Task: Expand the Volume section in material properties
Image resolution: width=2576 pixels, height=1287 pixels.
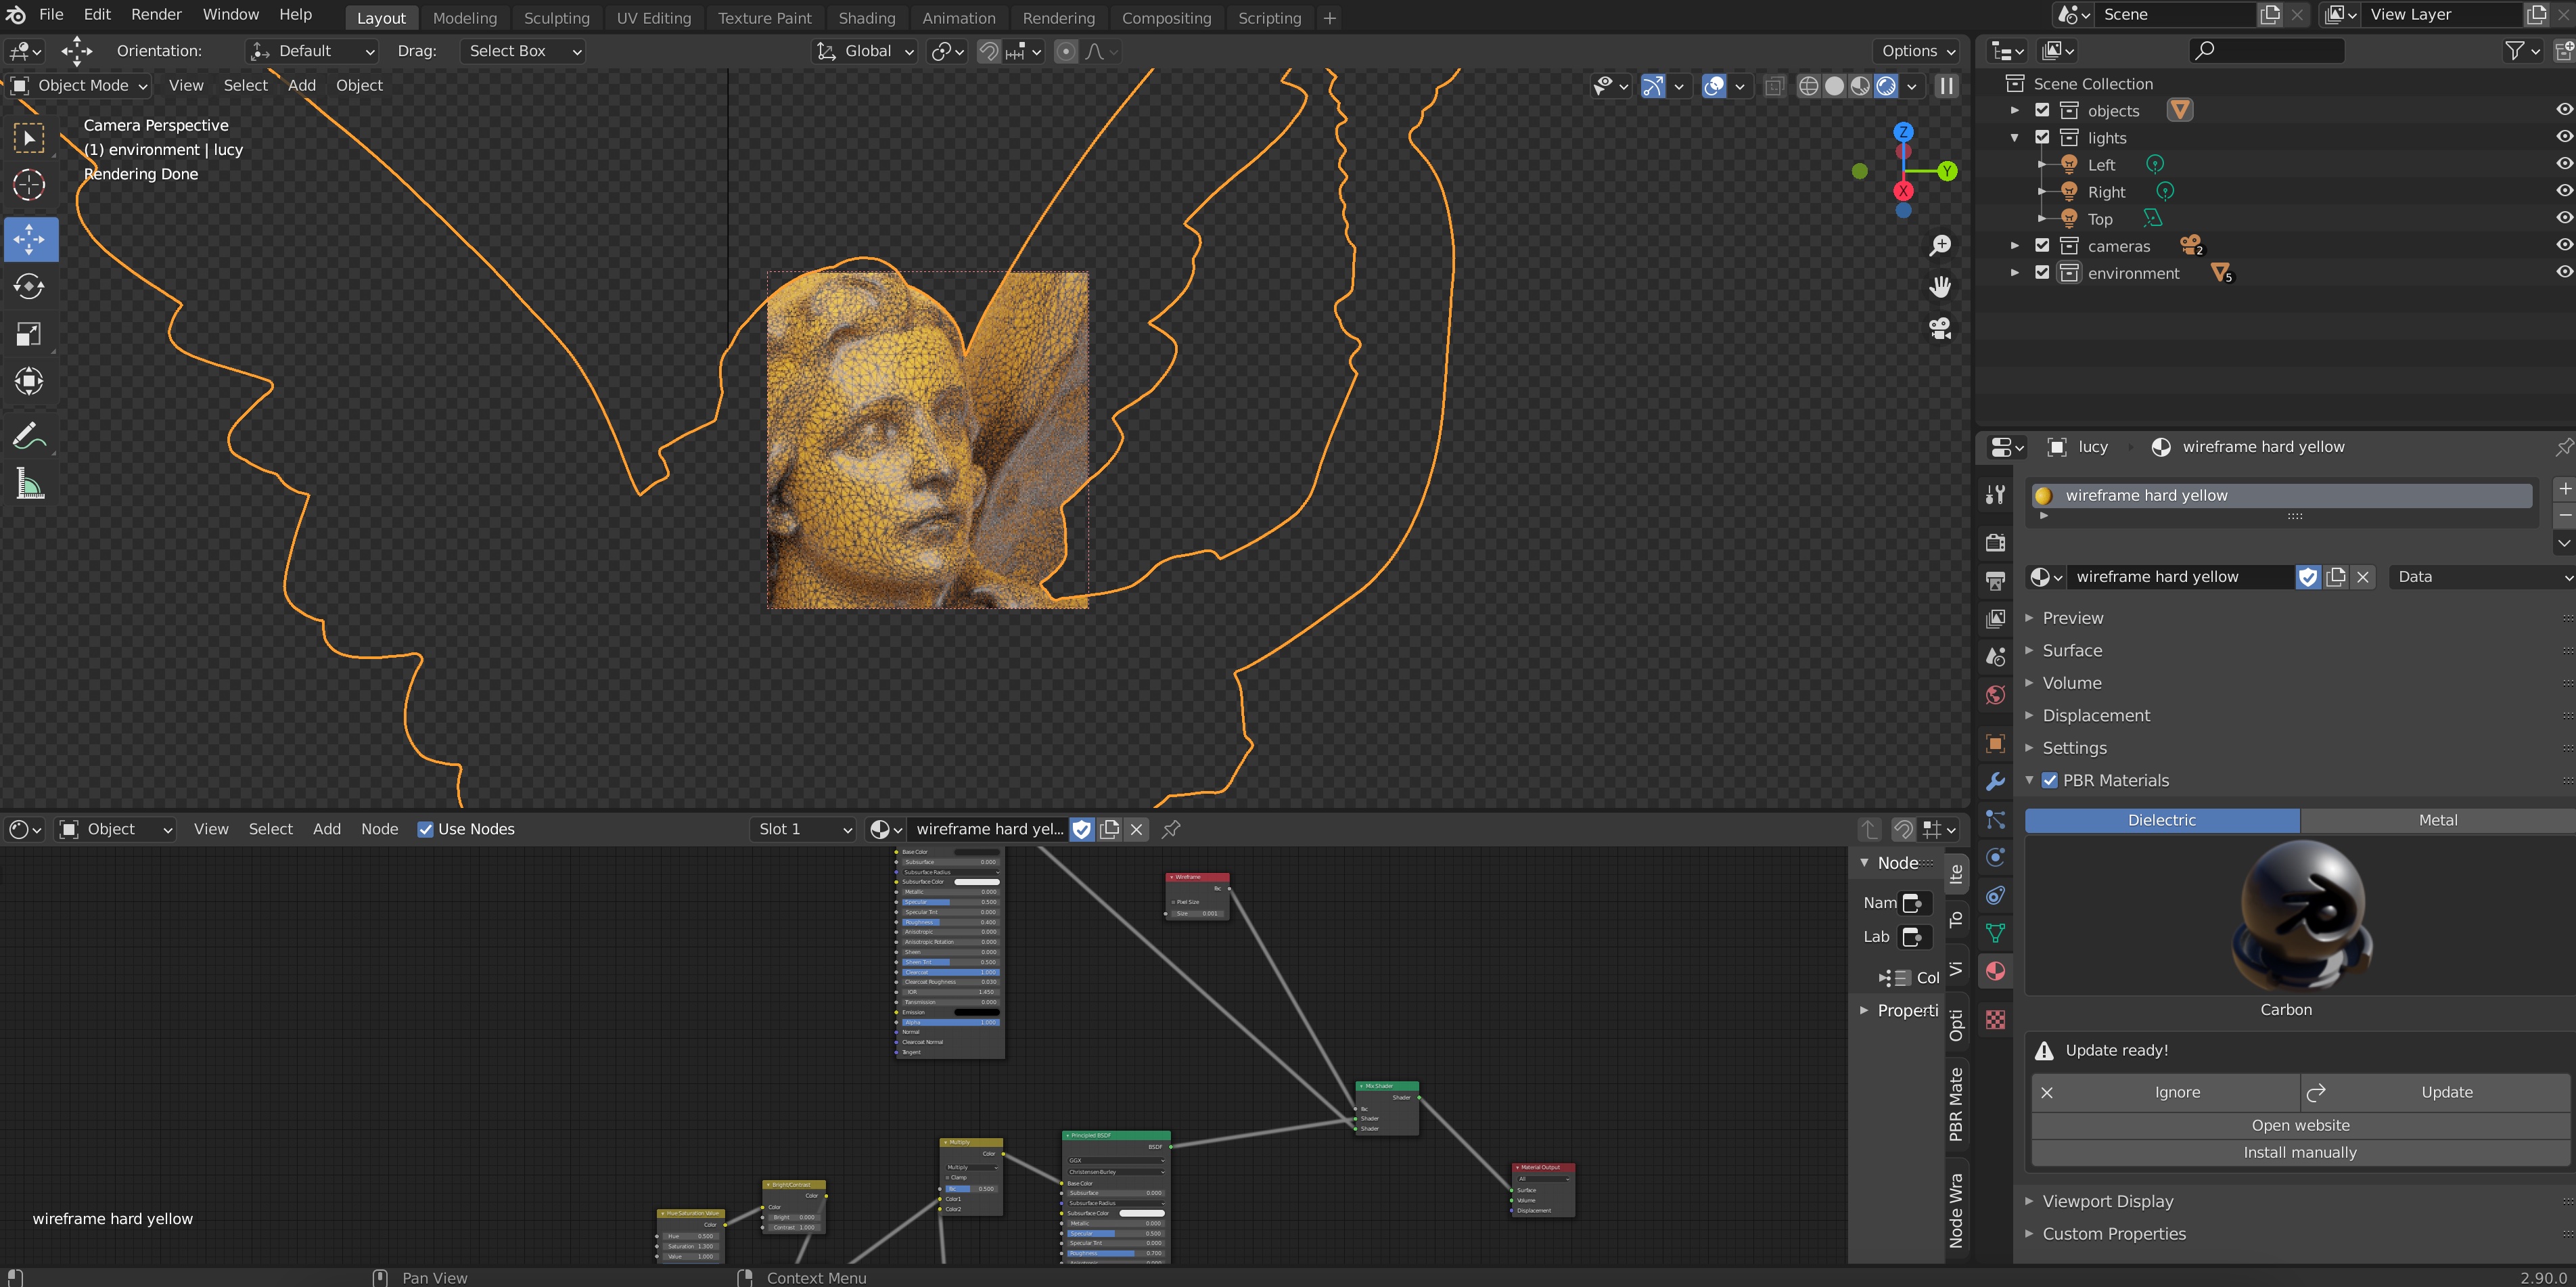Action: 2070,682
